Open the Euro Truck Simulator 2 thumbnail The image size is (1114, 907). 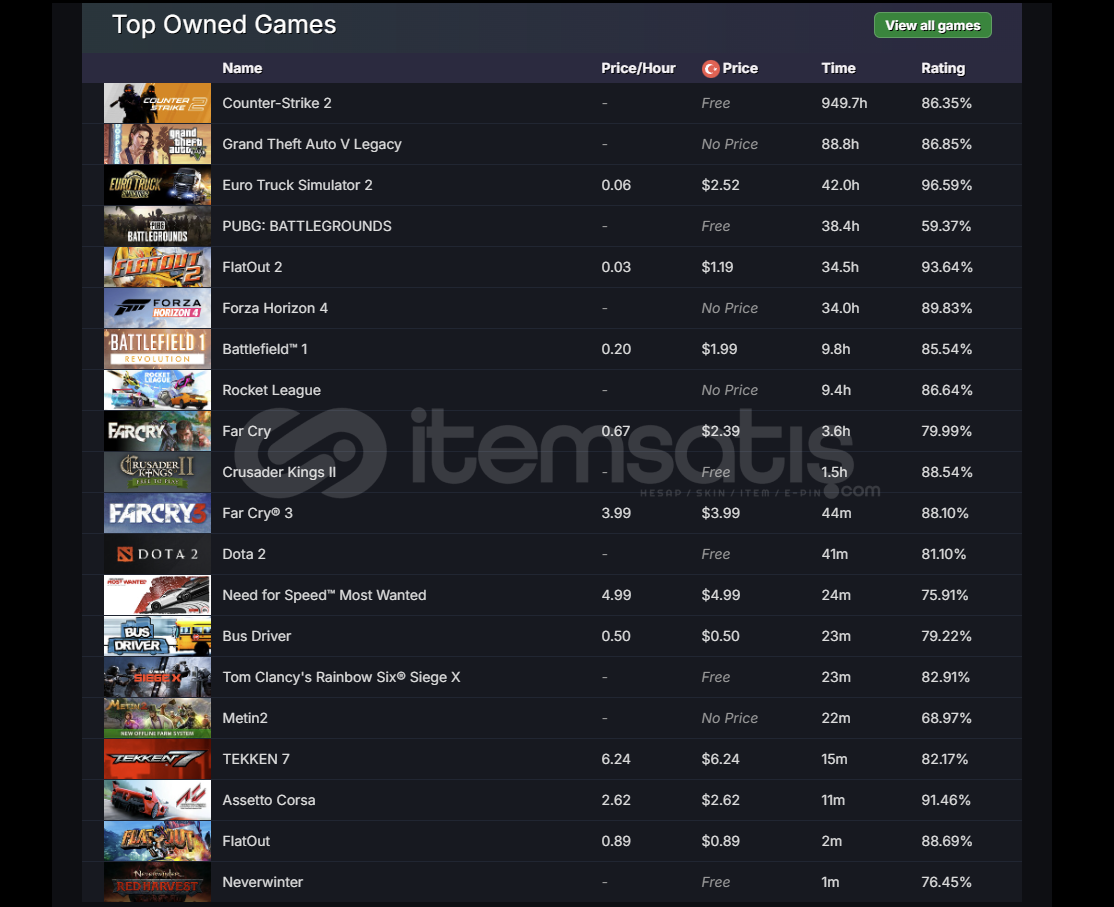157,185
